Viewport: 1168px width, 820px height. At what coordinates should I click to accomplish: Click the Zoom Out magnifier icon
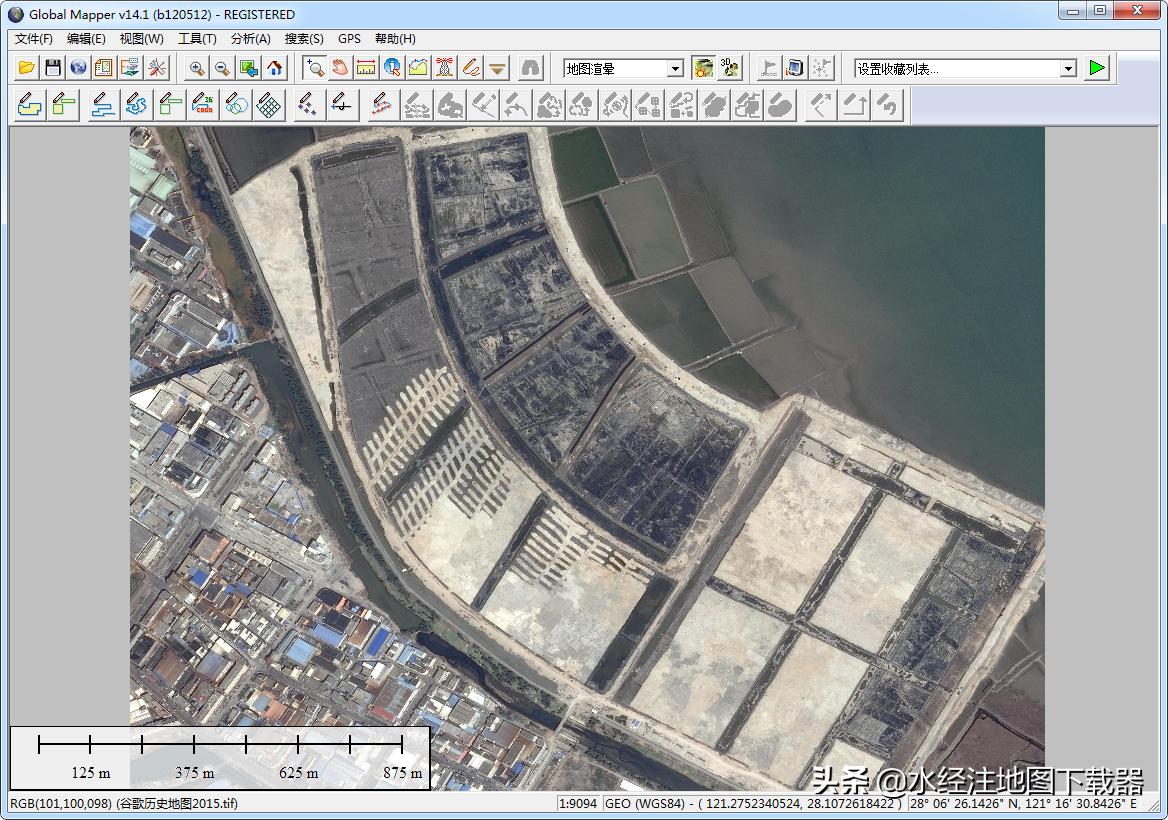tap(222, 68)
